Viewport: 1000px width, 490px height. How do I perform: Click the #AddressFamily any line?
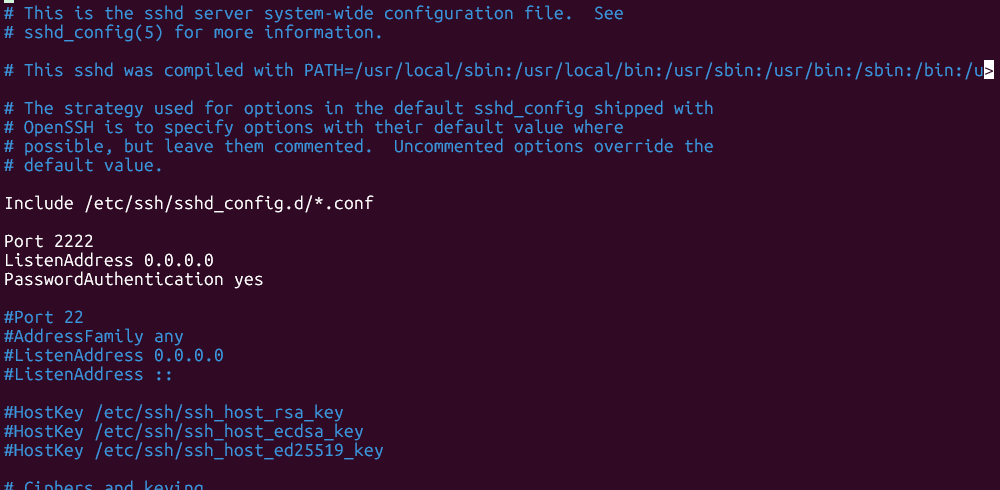(x=94, y=336)
